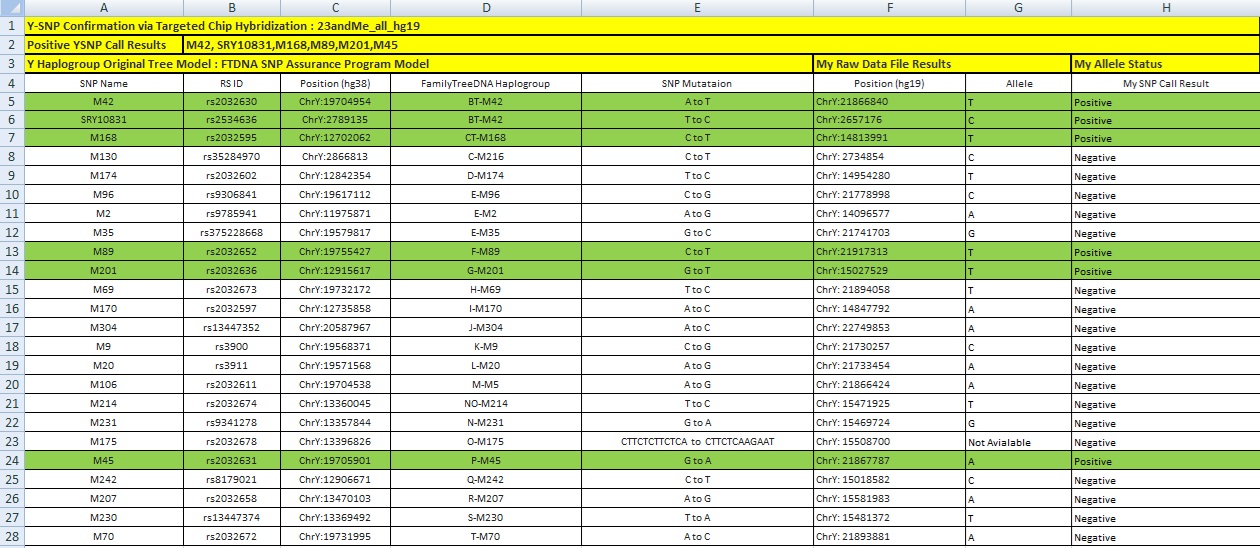
Task: Select the title cell in row 1
Action: tap(642, 26)
